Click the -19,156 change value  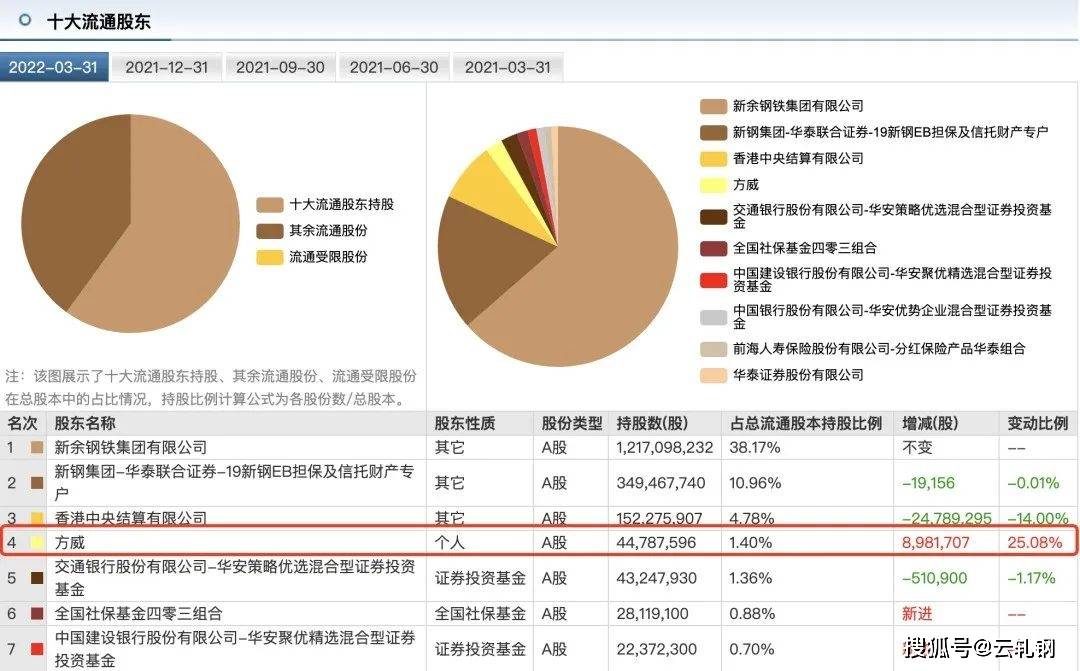click(x=928, y=483)
